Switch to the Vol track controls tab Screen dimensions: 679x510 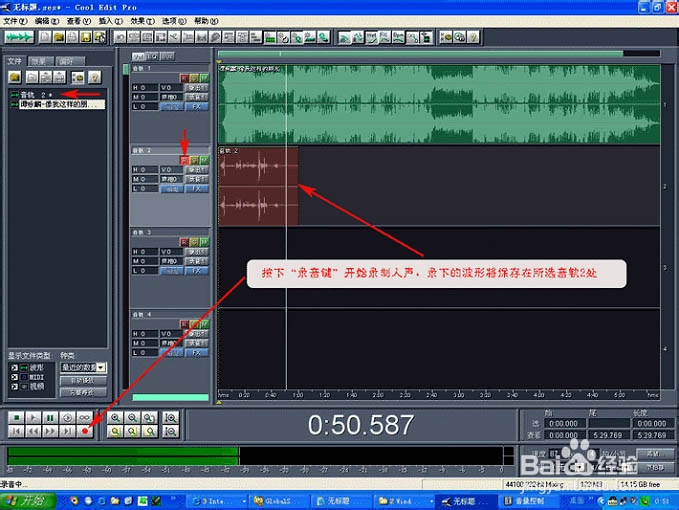pos(138,56)
